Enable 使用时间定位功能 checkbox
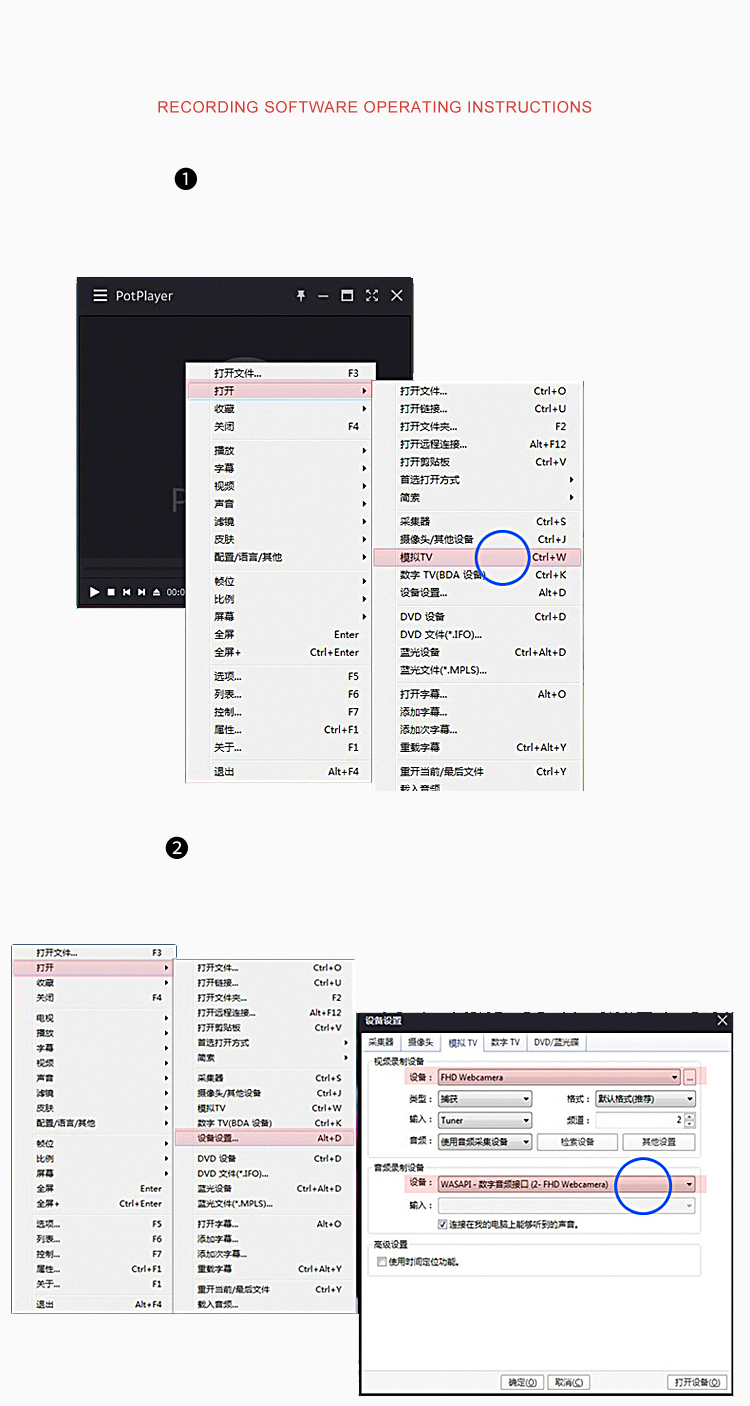750x1406 pixels. click(382, 1262)
